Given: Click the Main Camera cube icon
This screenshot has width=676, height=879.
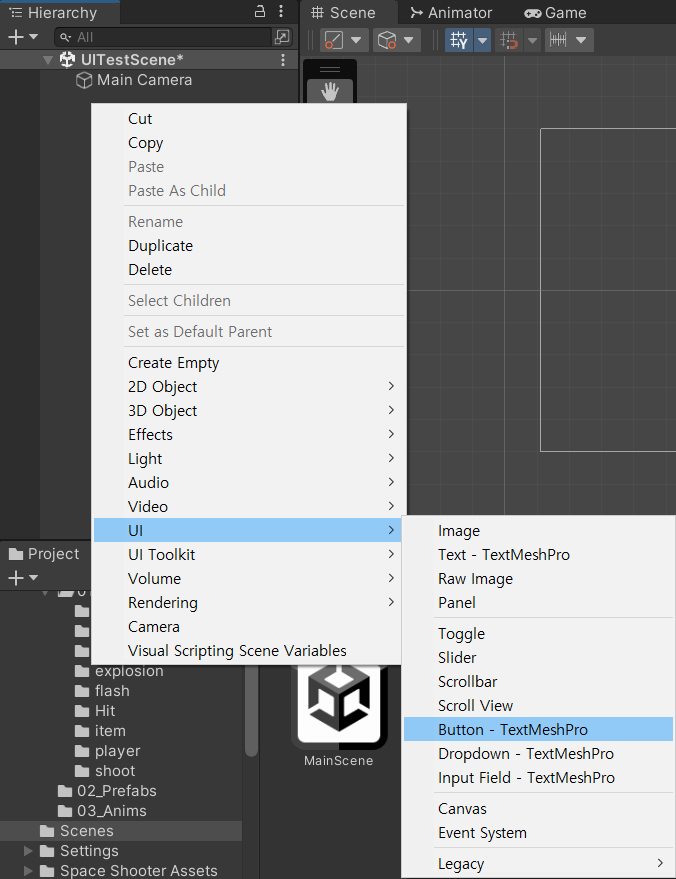Looking at the screenshot, I should [x=84, y=80].
